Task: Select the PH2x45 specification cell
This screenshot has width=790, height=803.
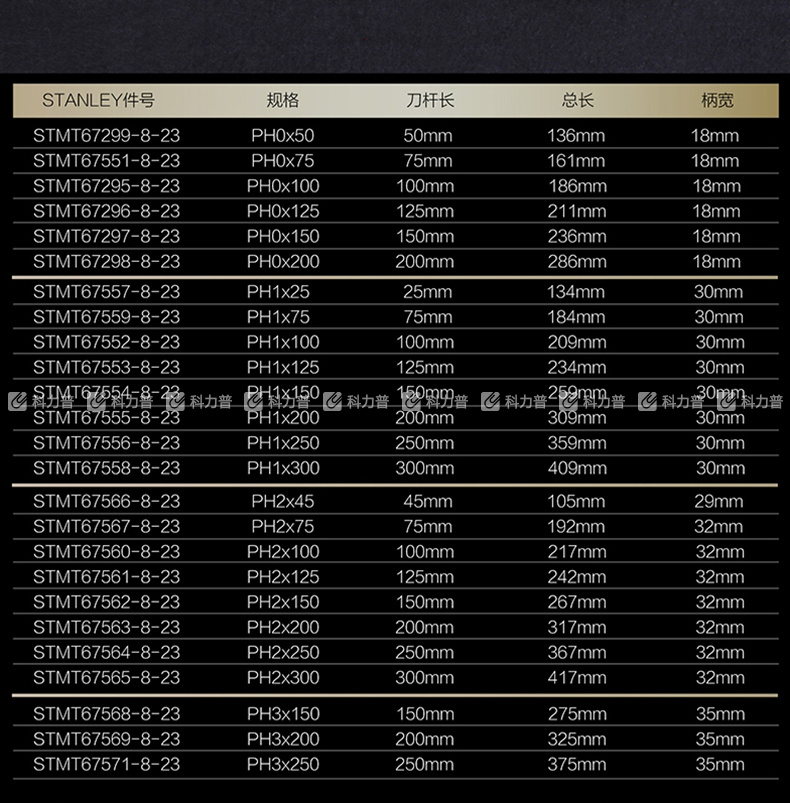Action: tap(282, 502)
